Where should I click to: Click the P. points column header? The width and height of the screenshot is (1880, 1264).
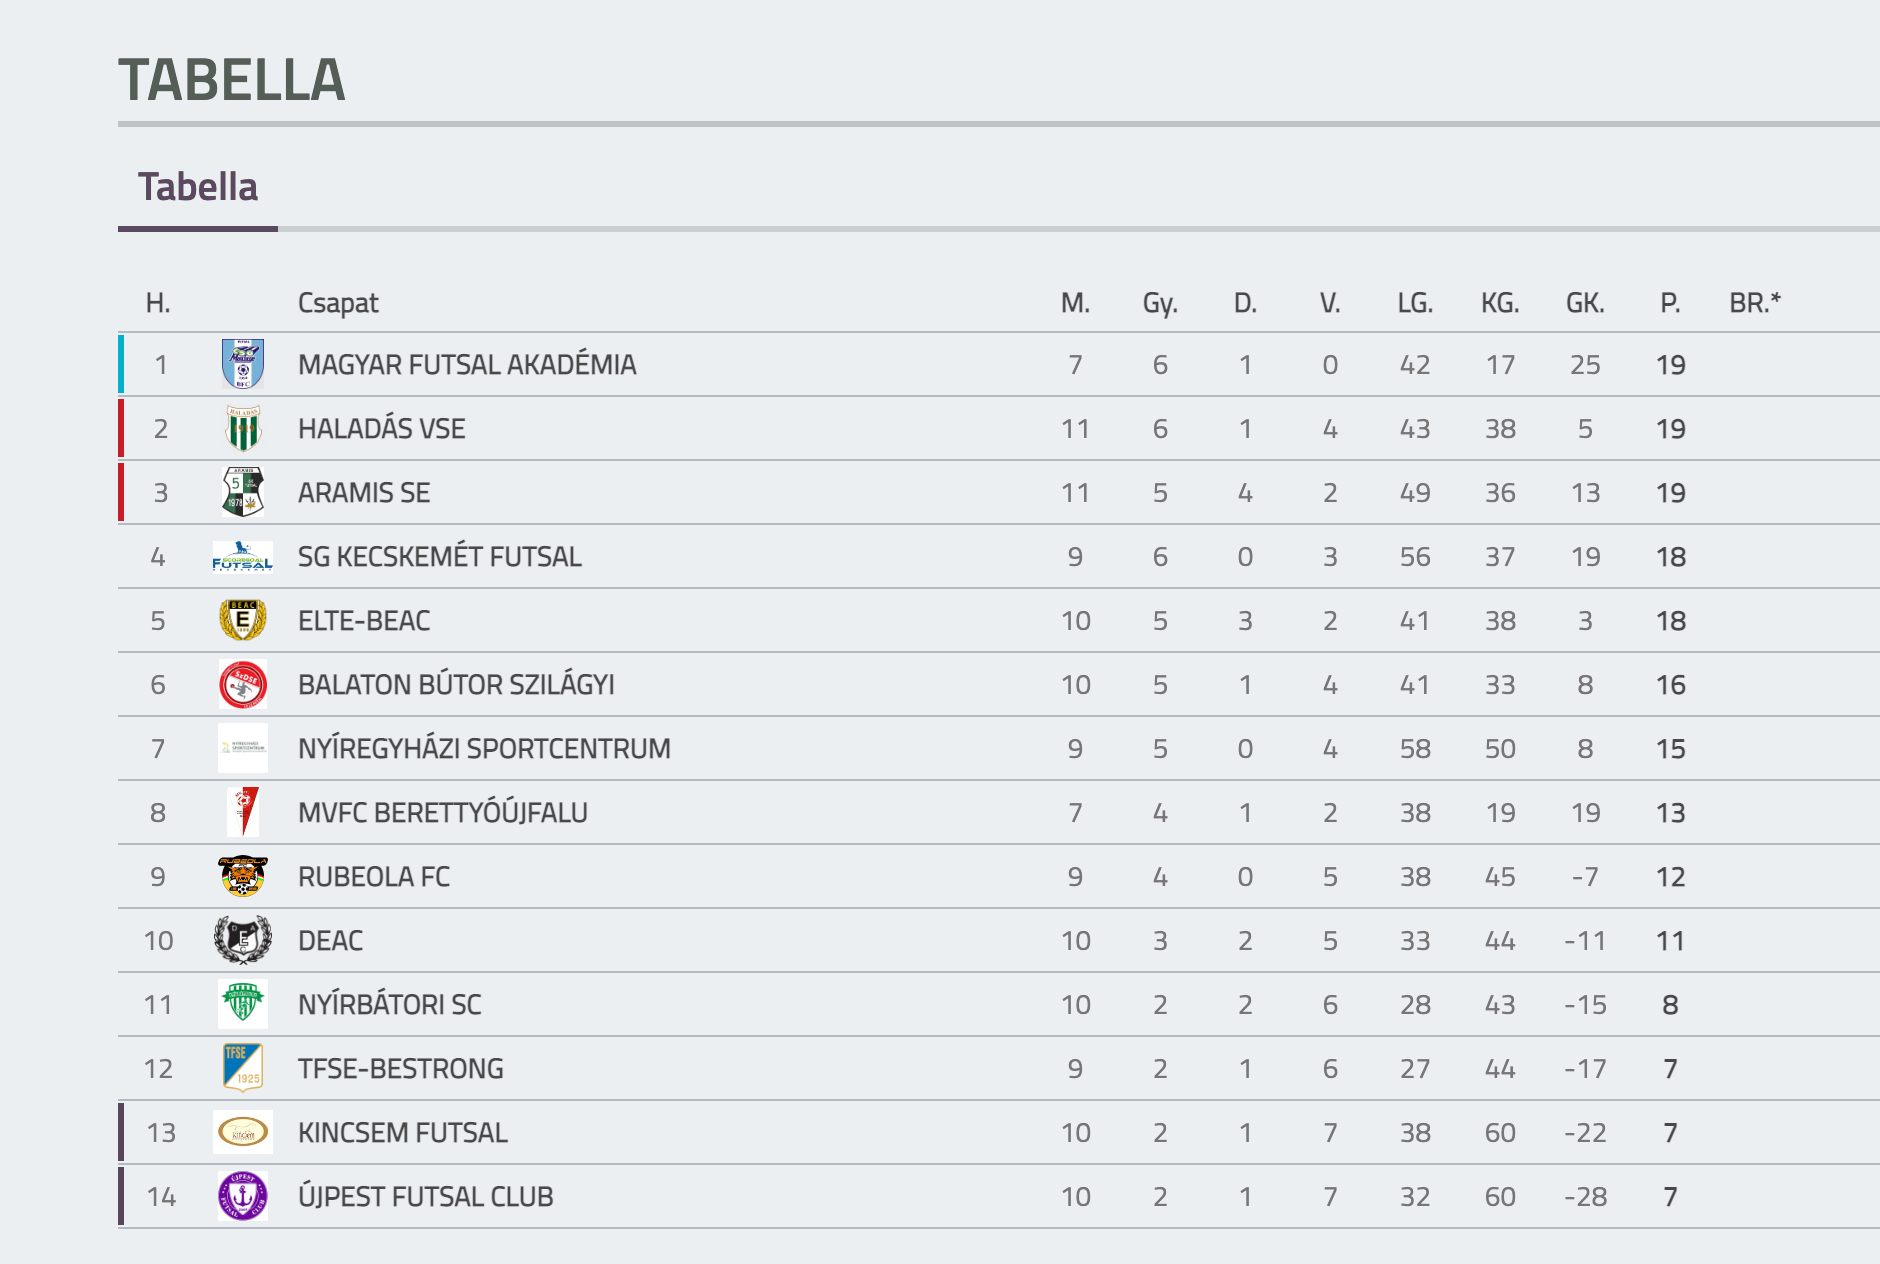click(x=1670, y=303)
